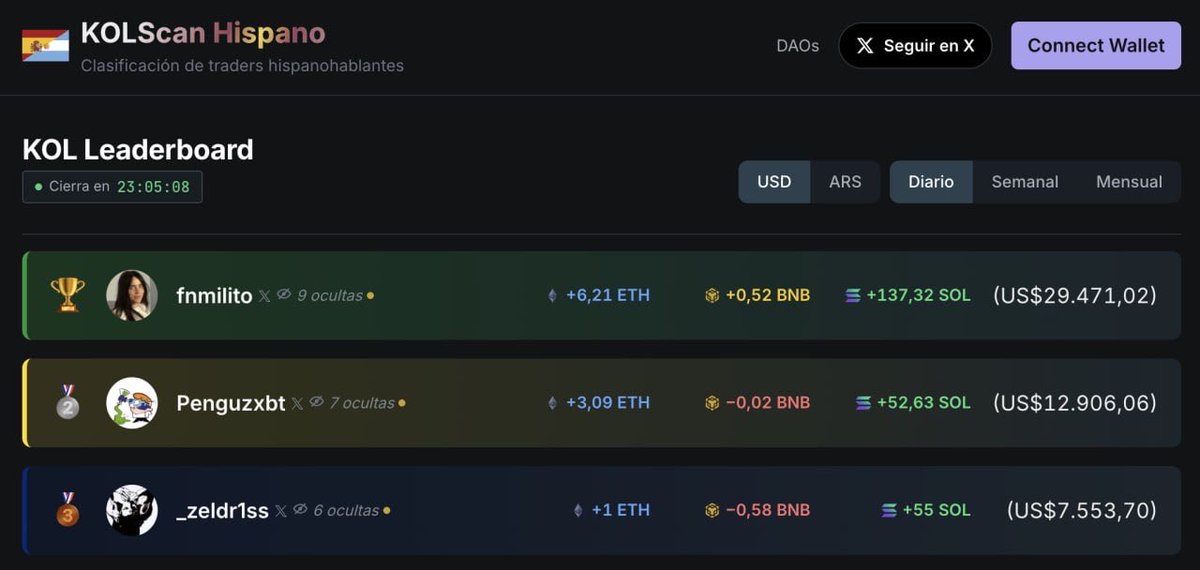Open the fnmilito trader profile
This screenshot has height=570, width=1200.
coord(214,296)
